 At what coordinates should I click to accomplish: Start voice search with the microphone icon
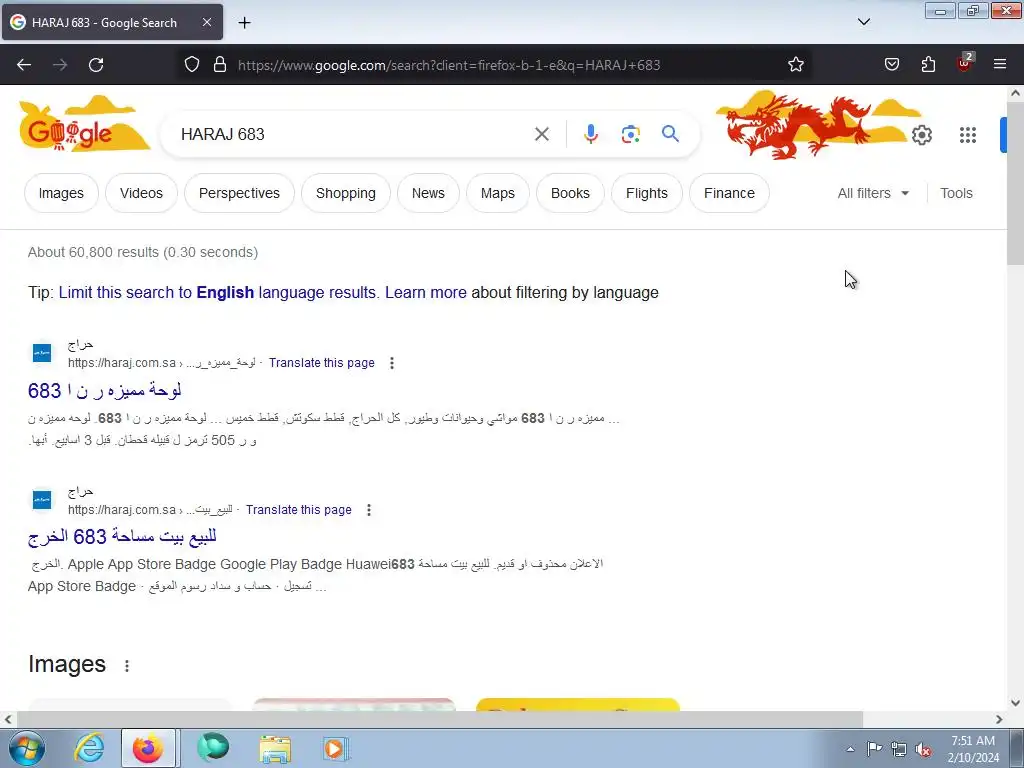point(590,134)
